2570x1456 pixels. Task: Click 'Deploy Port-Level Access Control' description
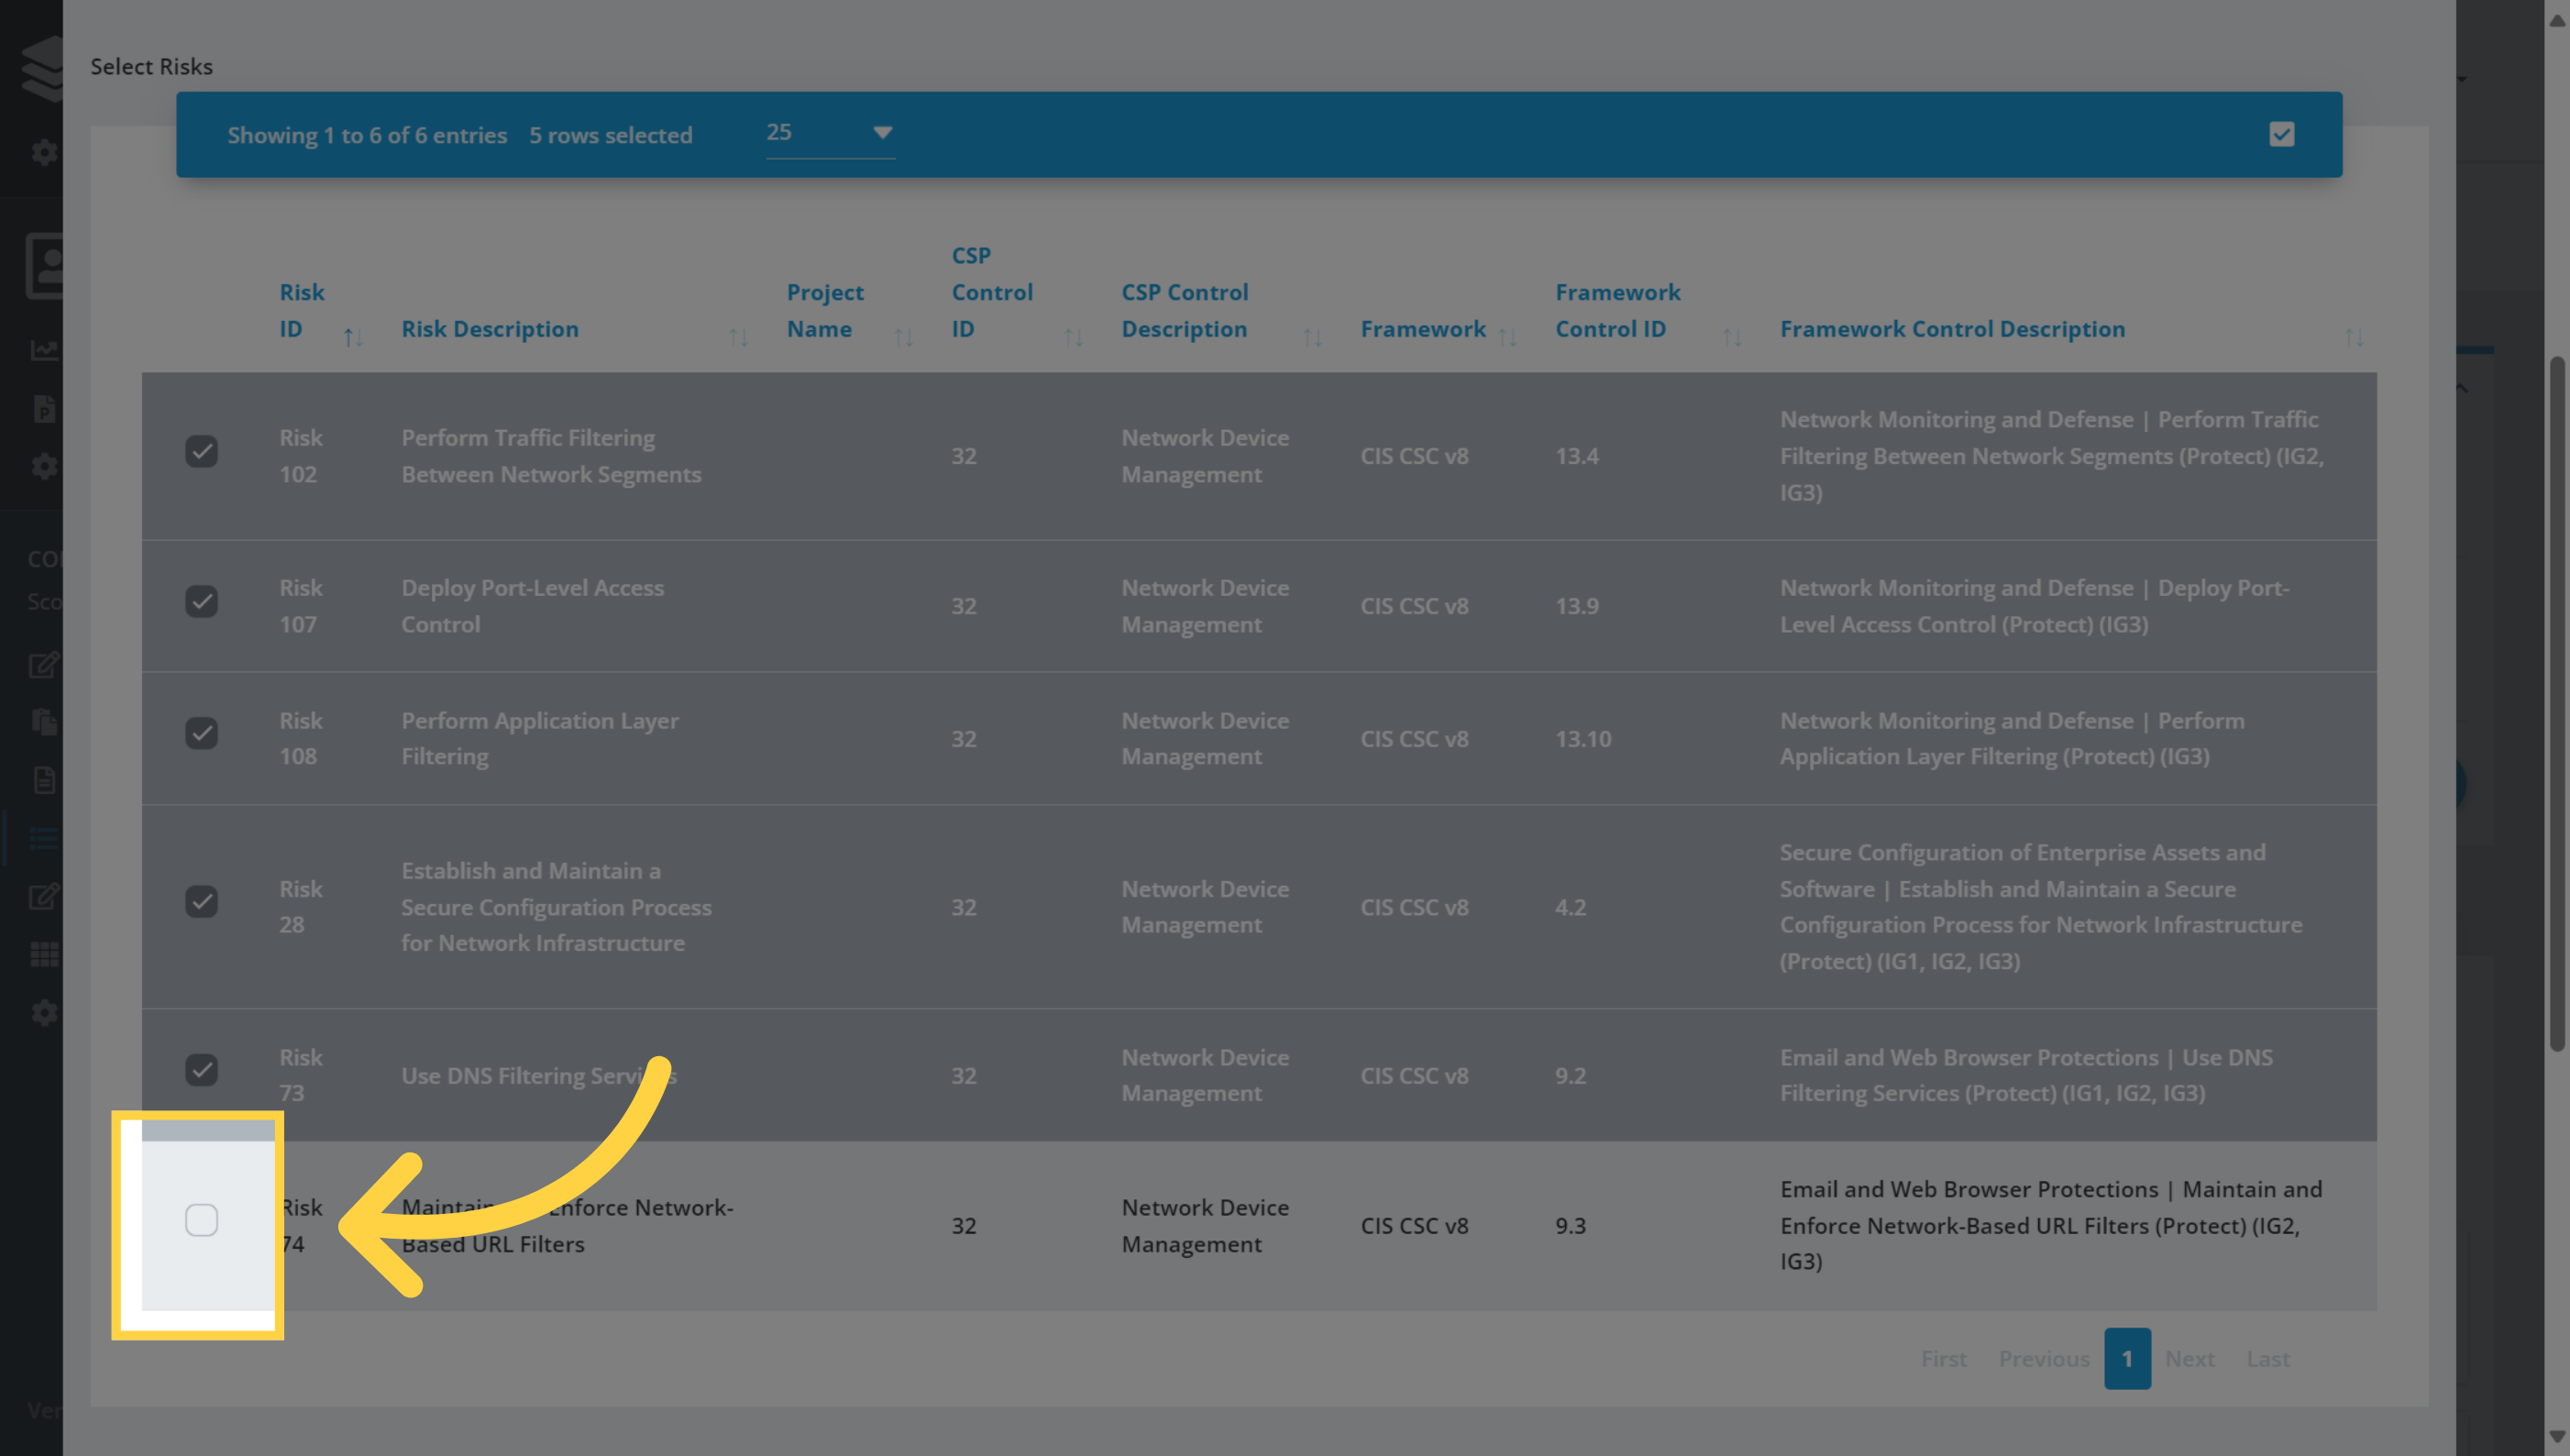533,606
